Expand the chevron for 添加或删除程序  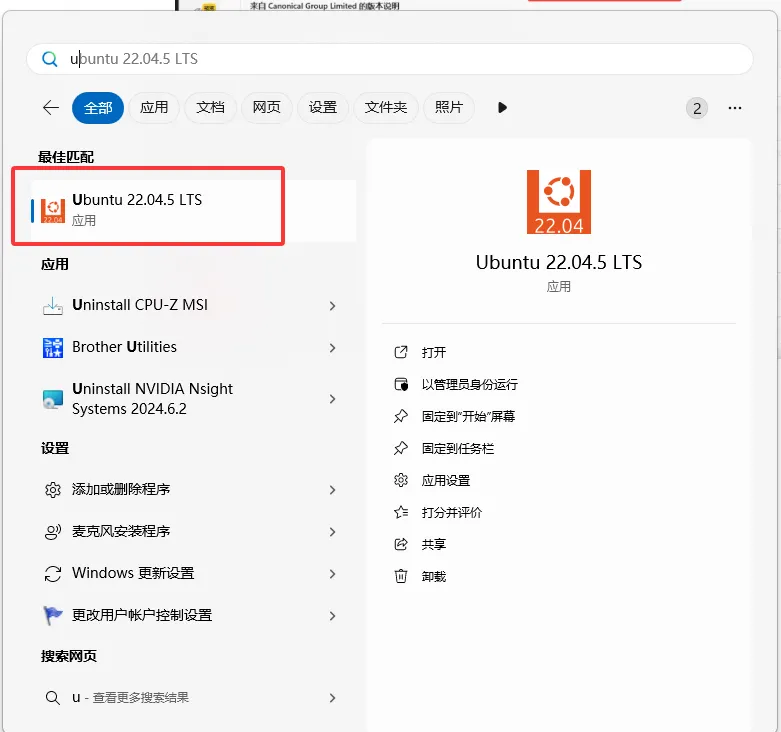click(x=332, y=490)
